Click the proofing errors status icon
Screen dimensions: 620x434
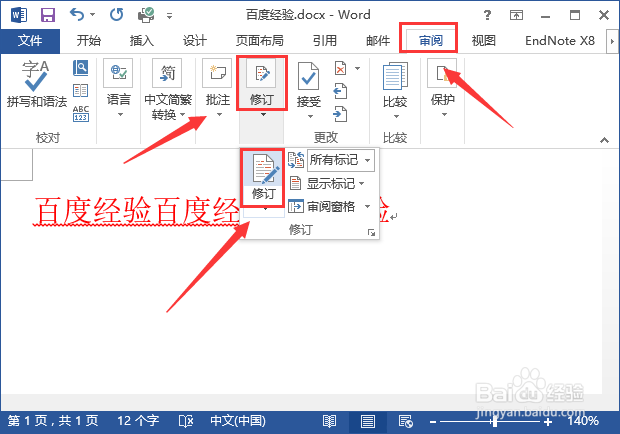(x=186, y=421)
